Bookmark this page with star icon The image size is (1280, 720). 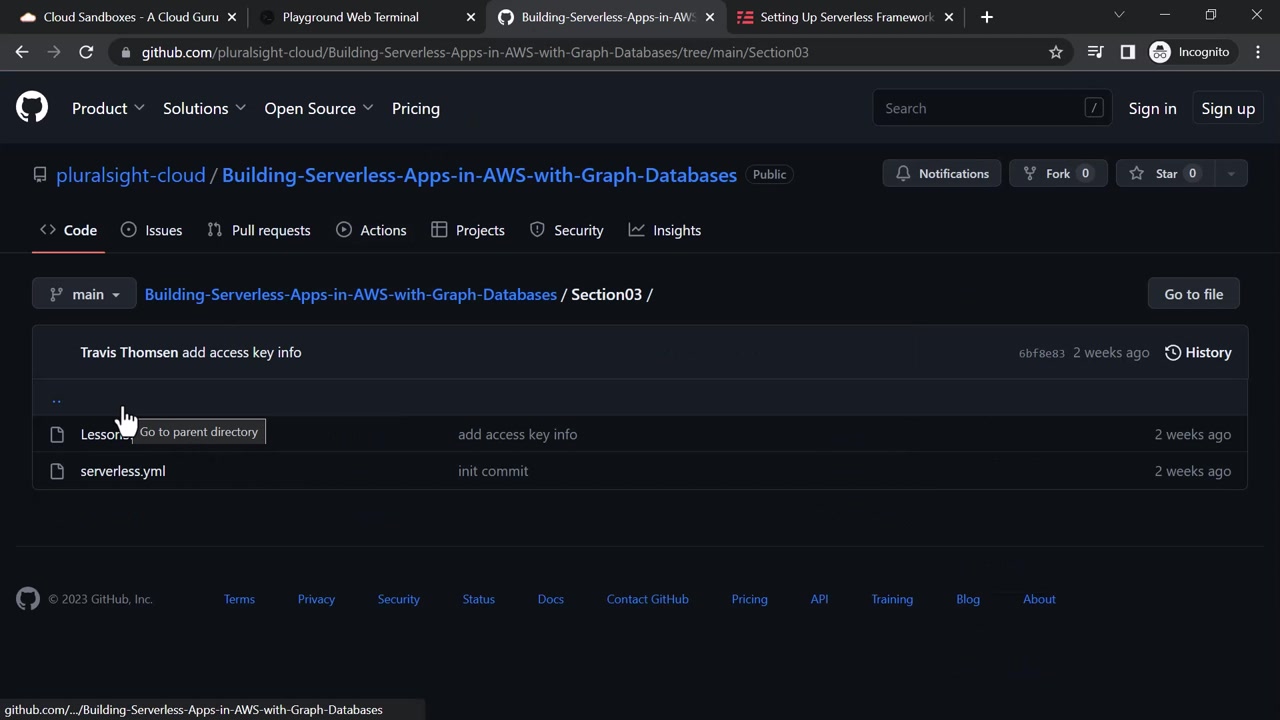click(x=1055, y=52)
